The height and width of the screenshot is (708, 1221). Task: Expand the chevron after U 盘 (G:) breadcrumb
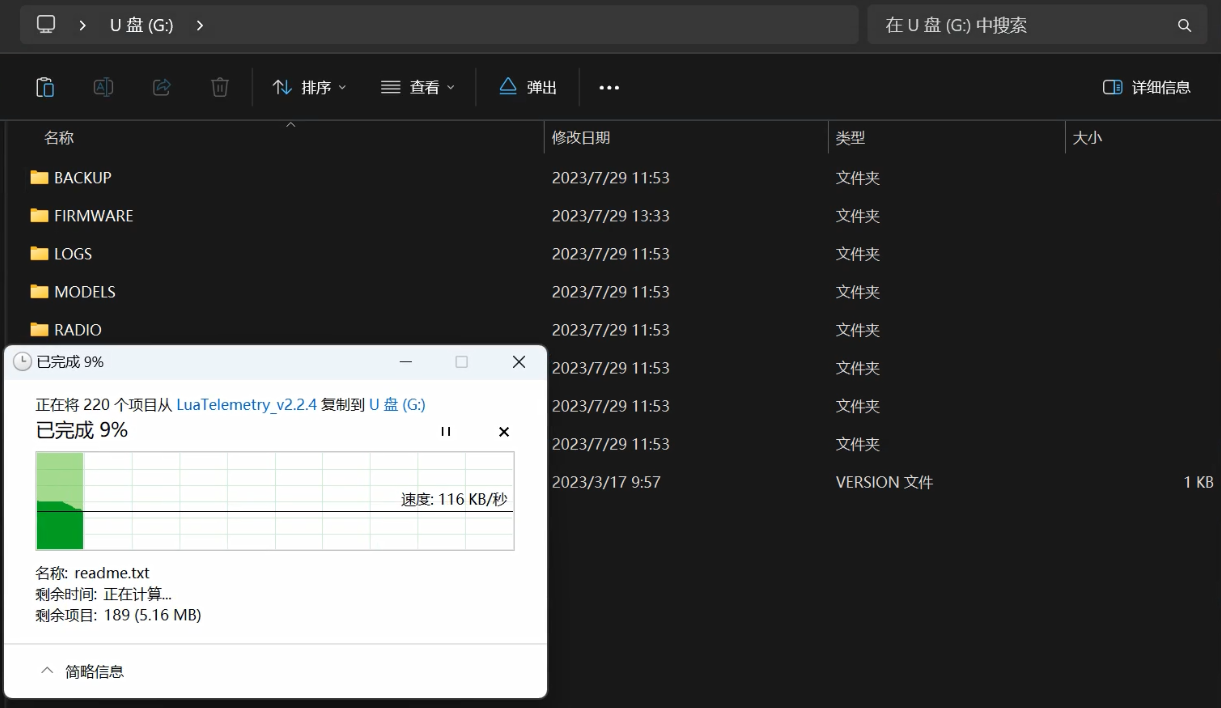point(200,25)
